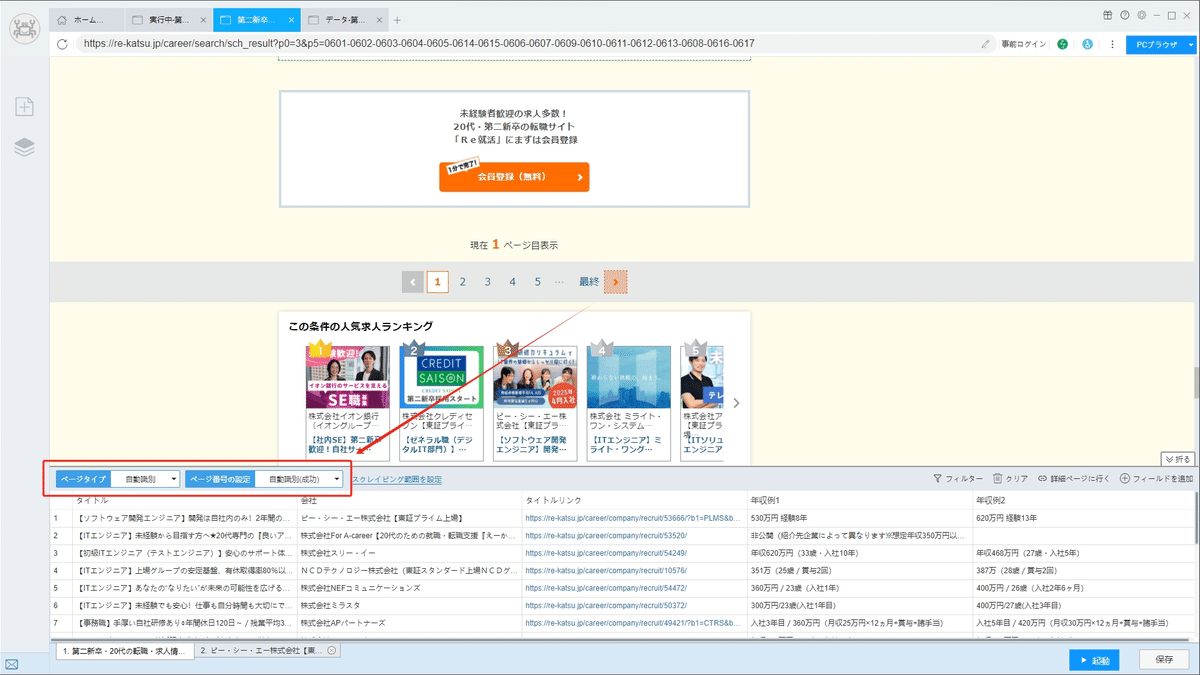The width and height of the screenshot is (1200, 675).
Task: Close the 実行中 tab with its X
Action: pyautogui.click(x=203, y=20)
